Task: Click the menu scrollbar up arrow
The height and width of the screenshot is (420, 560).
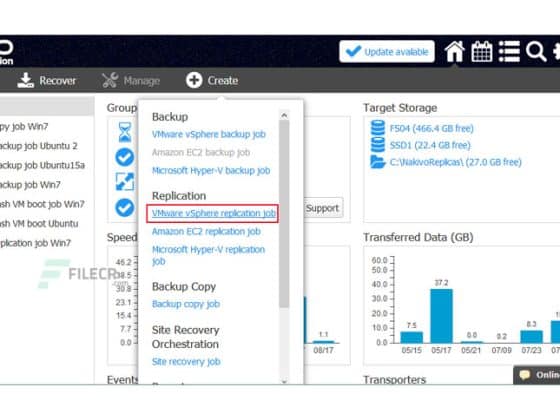Action: (284, 115)
